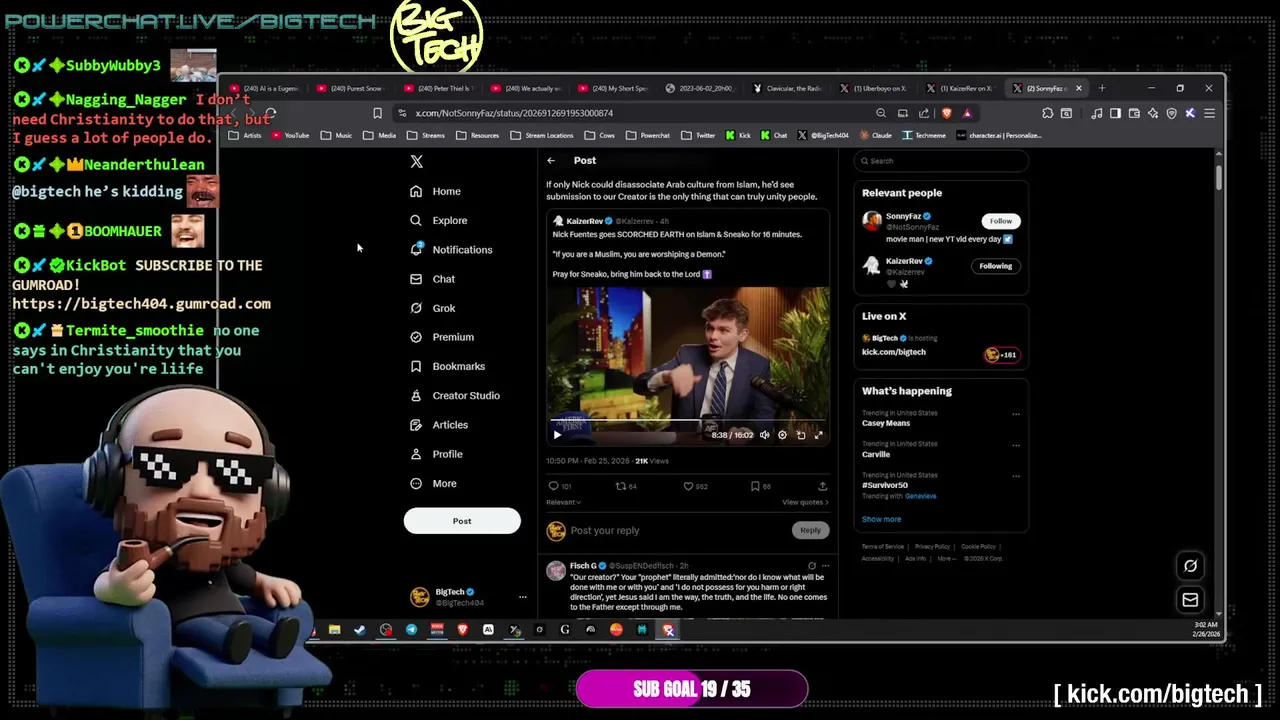Viewport: 1280px width, 720px height.
Task: Click the #Survivor50 trending topic
Action: tap(886, 485)
